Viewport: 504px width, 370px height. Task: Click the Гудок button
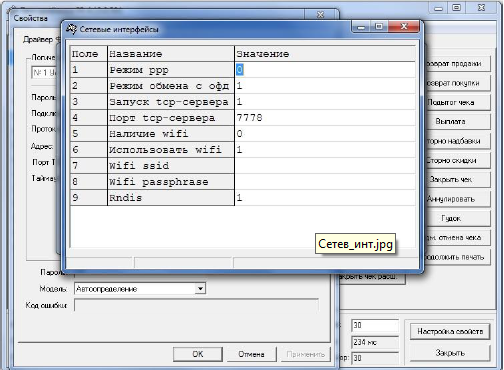coord(451,218)
